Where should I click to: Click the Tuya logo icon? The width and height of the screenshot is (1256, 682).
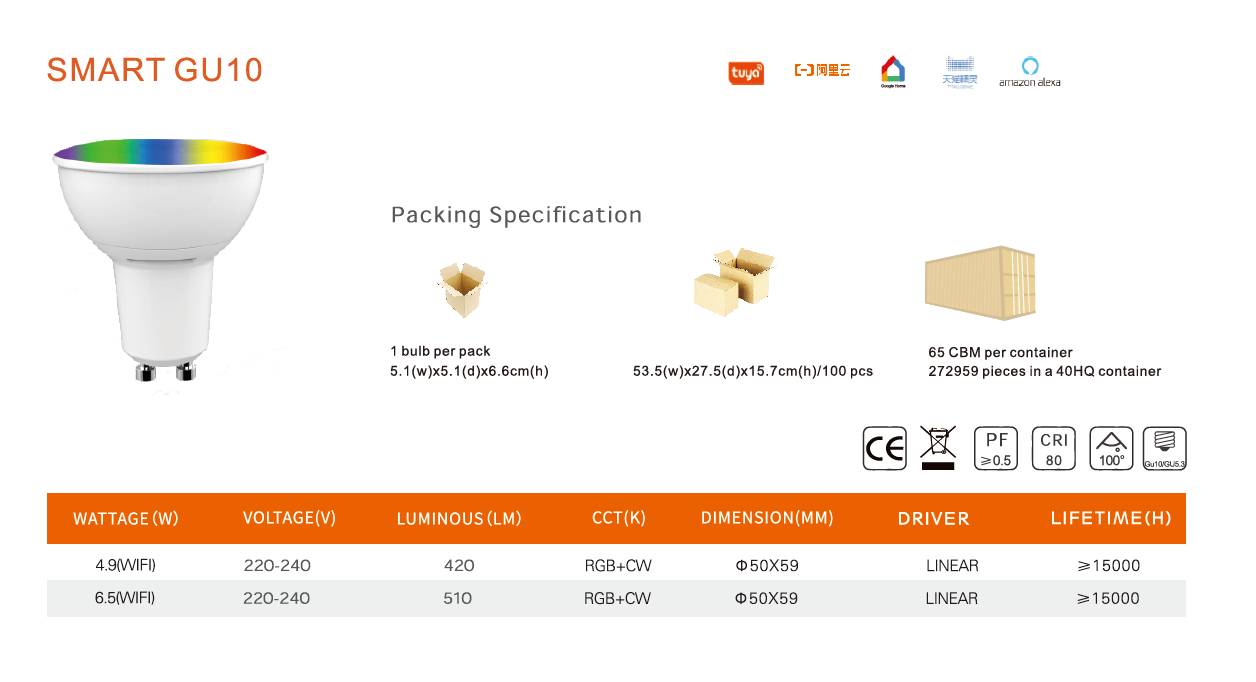746,73
